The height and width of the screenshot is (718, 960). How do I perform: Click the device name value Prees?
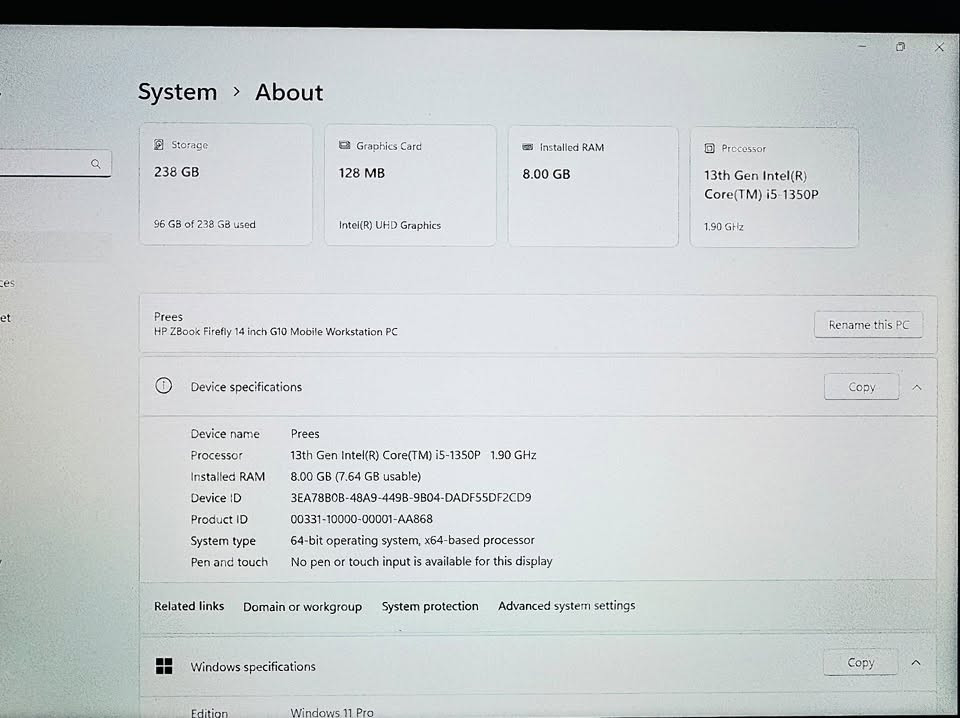[305, 433]
